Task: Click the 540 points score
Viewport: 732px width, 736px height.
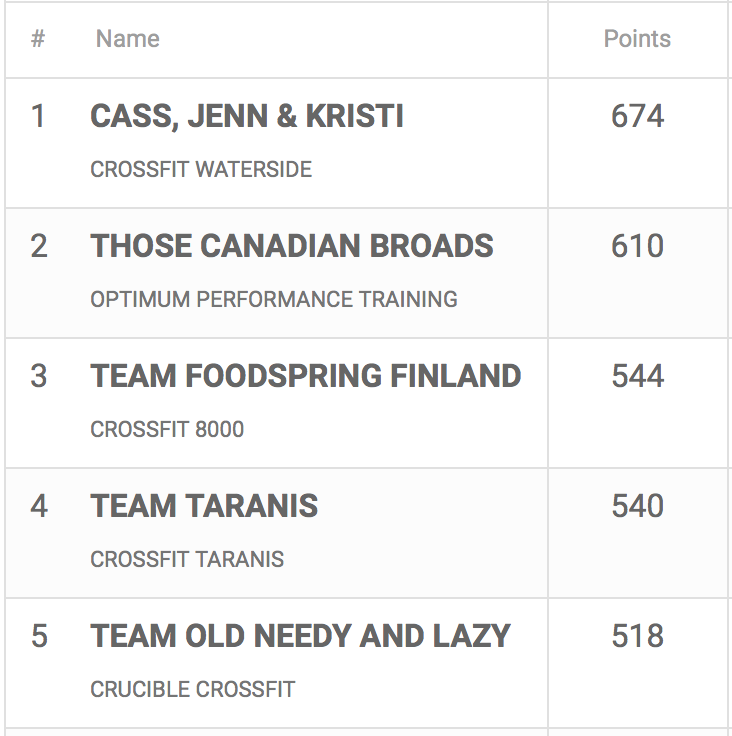Action: (x=637, y=506)
